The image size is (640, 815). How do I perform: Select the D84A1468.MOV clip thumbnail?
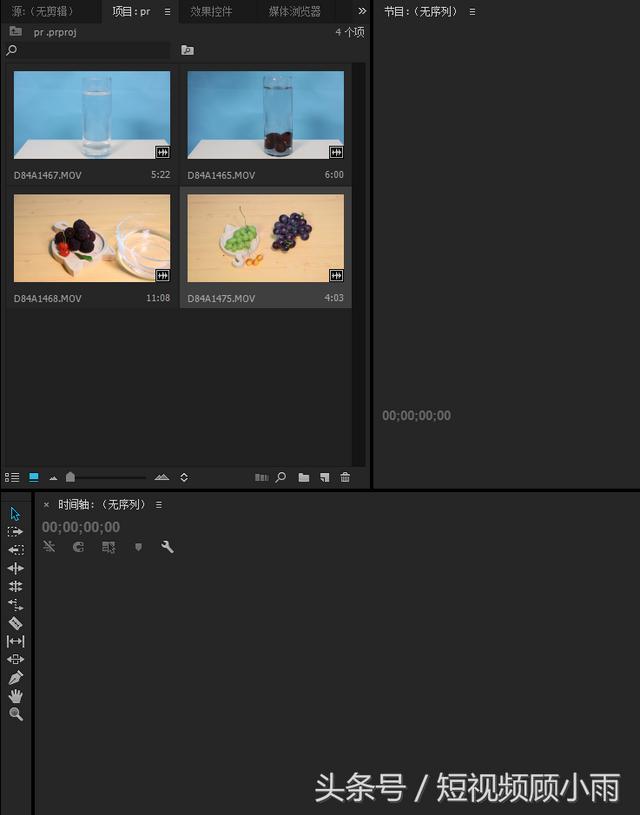point(92,238)
